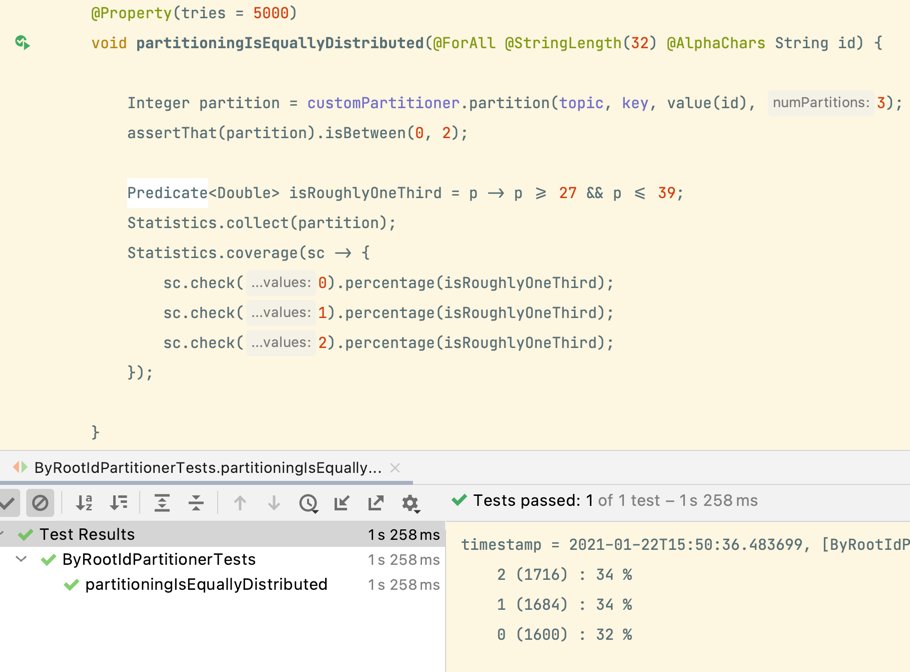Select ByRootIdPartitionerTests in test tree
Image resolution: width=910 pixels, height=672 pixels.
158,559
